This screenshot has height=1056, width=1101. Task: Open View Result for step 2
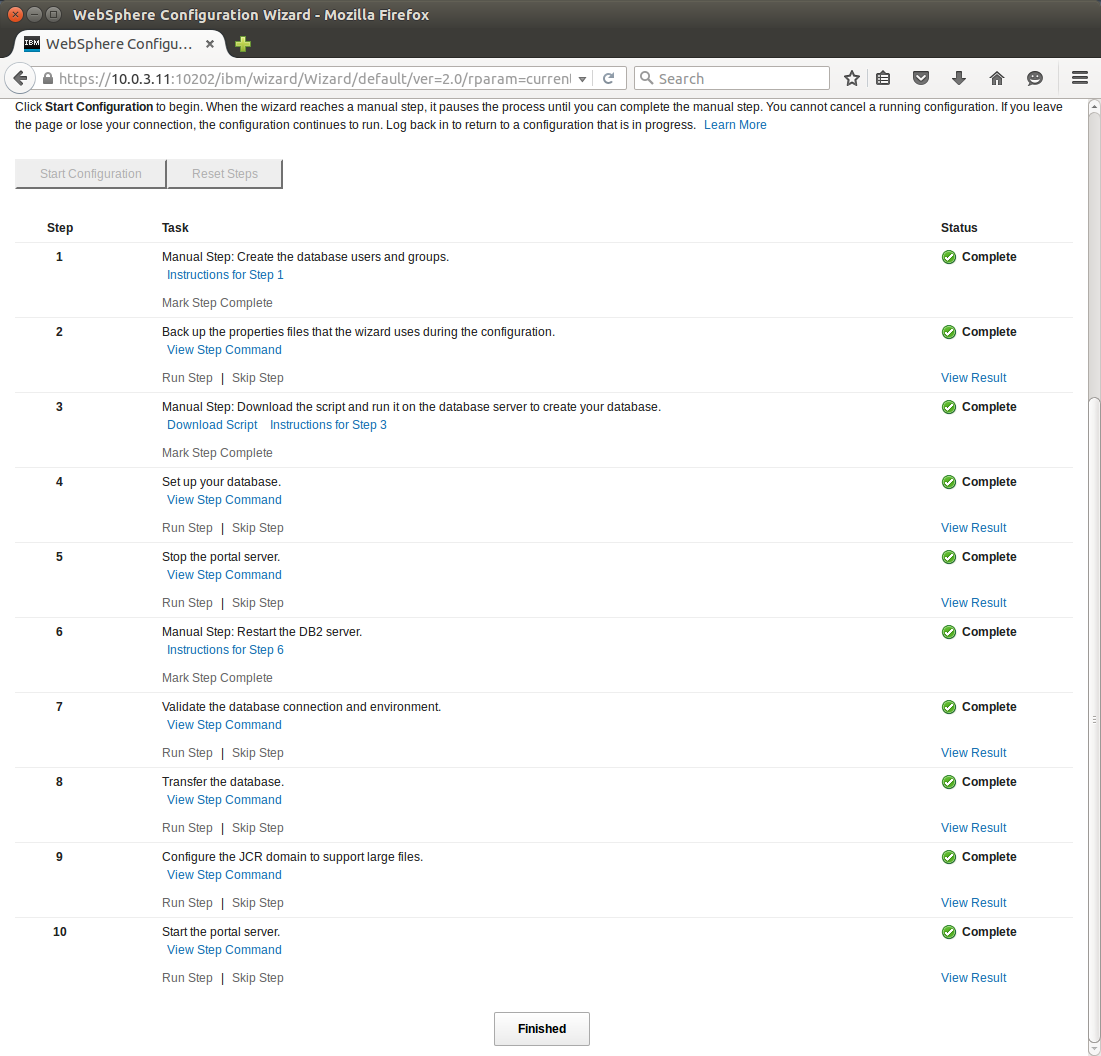click(x=973, y=378)
